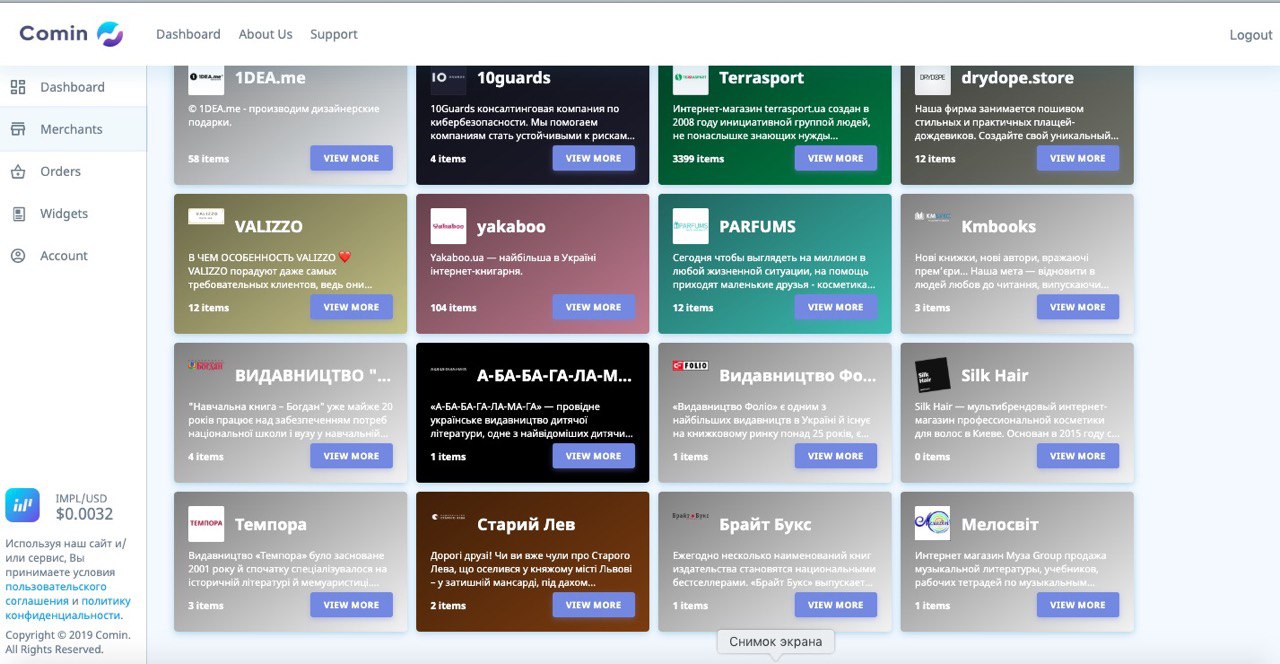Click the Silk Hair 0 items count

coord(932,456)
